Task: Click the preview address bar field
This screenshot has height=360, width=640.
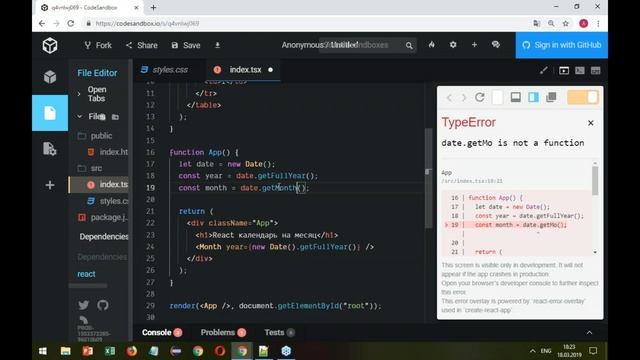Action: tap(498, 97)
